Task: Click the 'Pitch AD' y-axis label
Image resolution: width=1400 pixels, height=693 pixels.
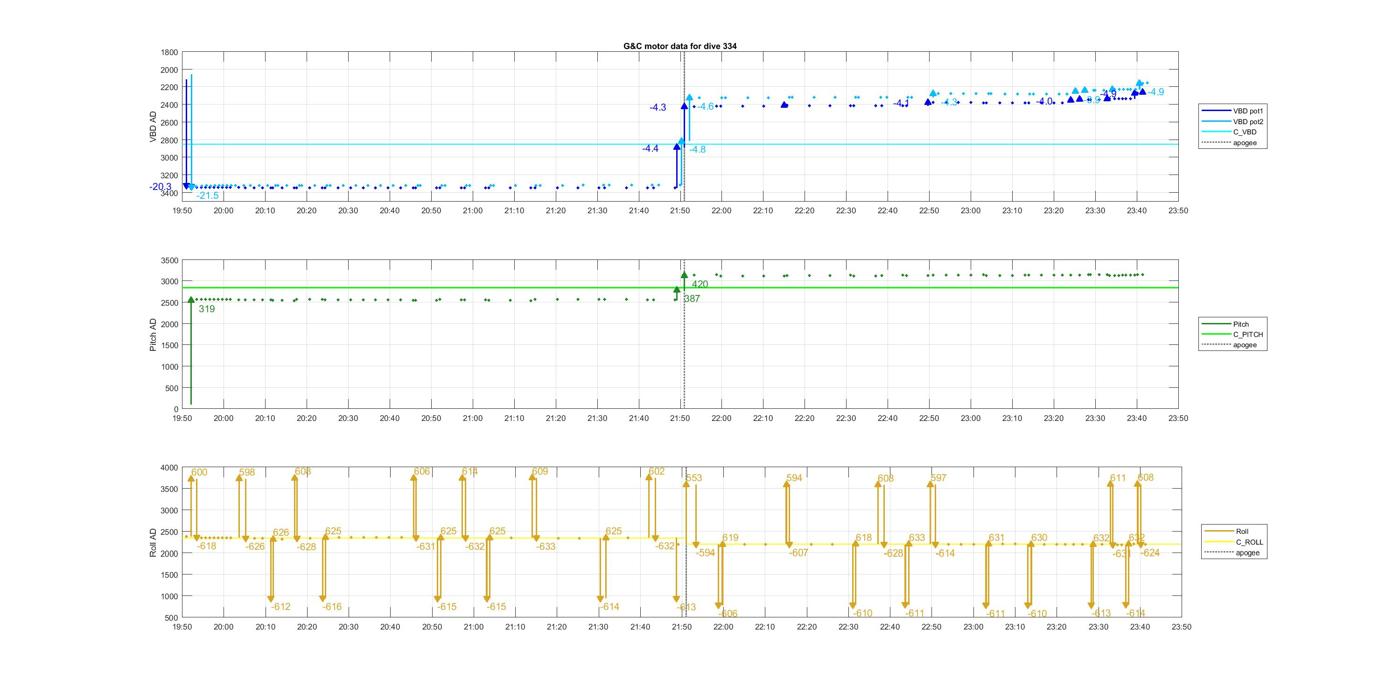Action: 154,334
